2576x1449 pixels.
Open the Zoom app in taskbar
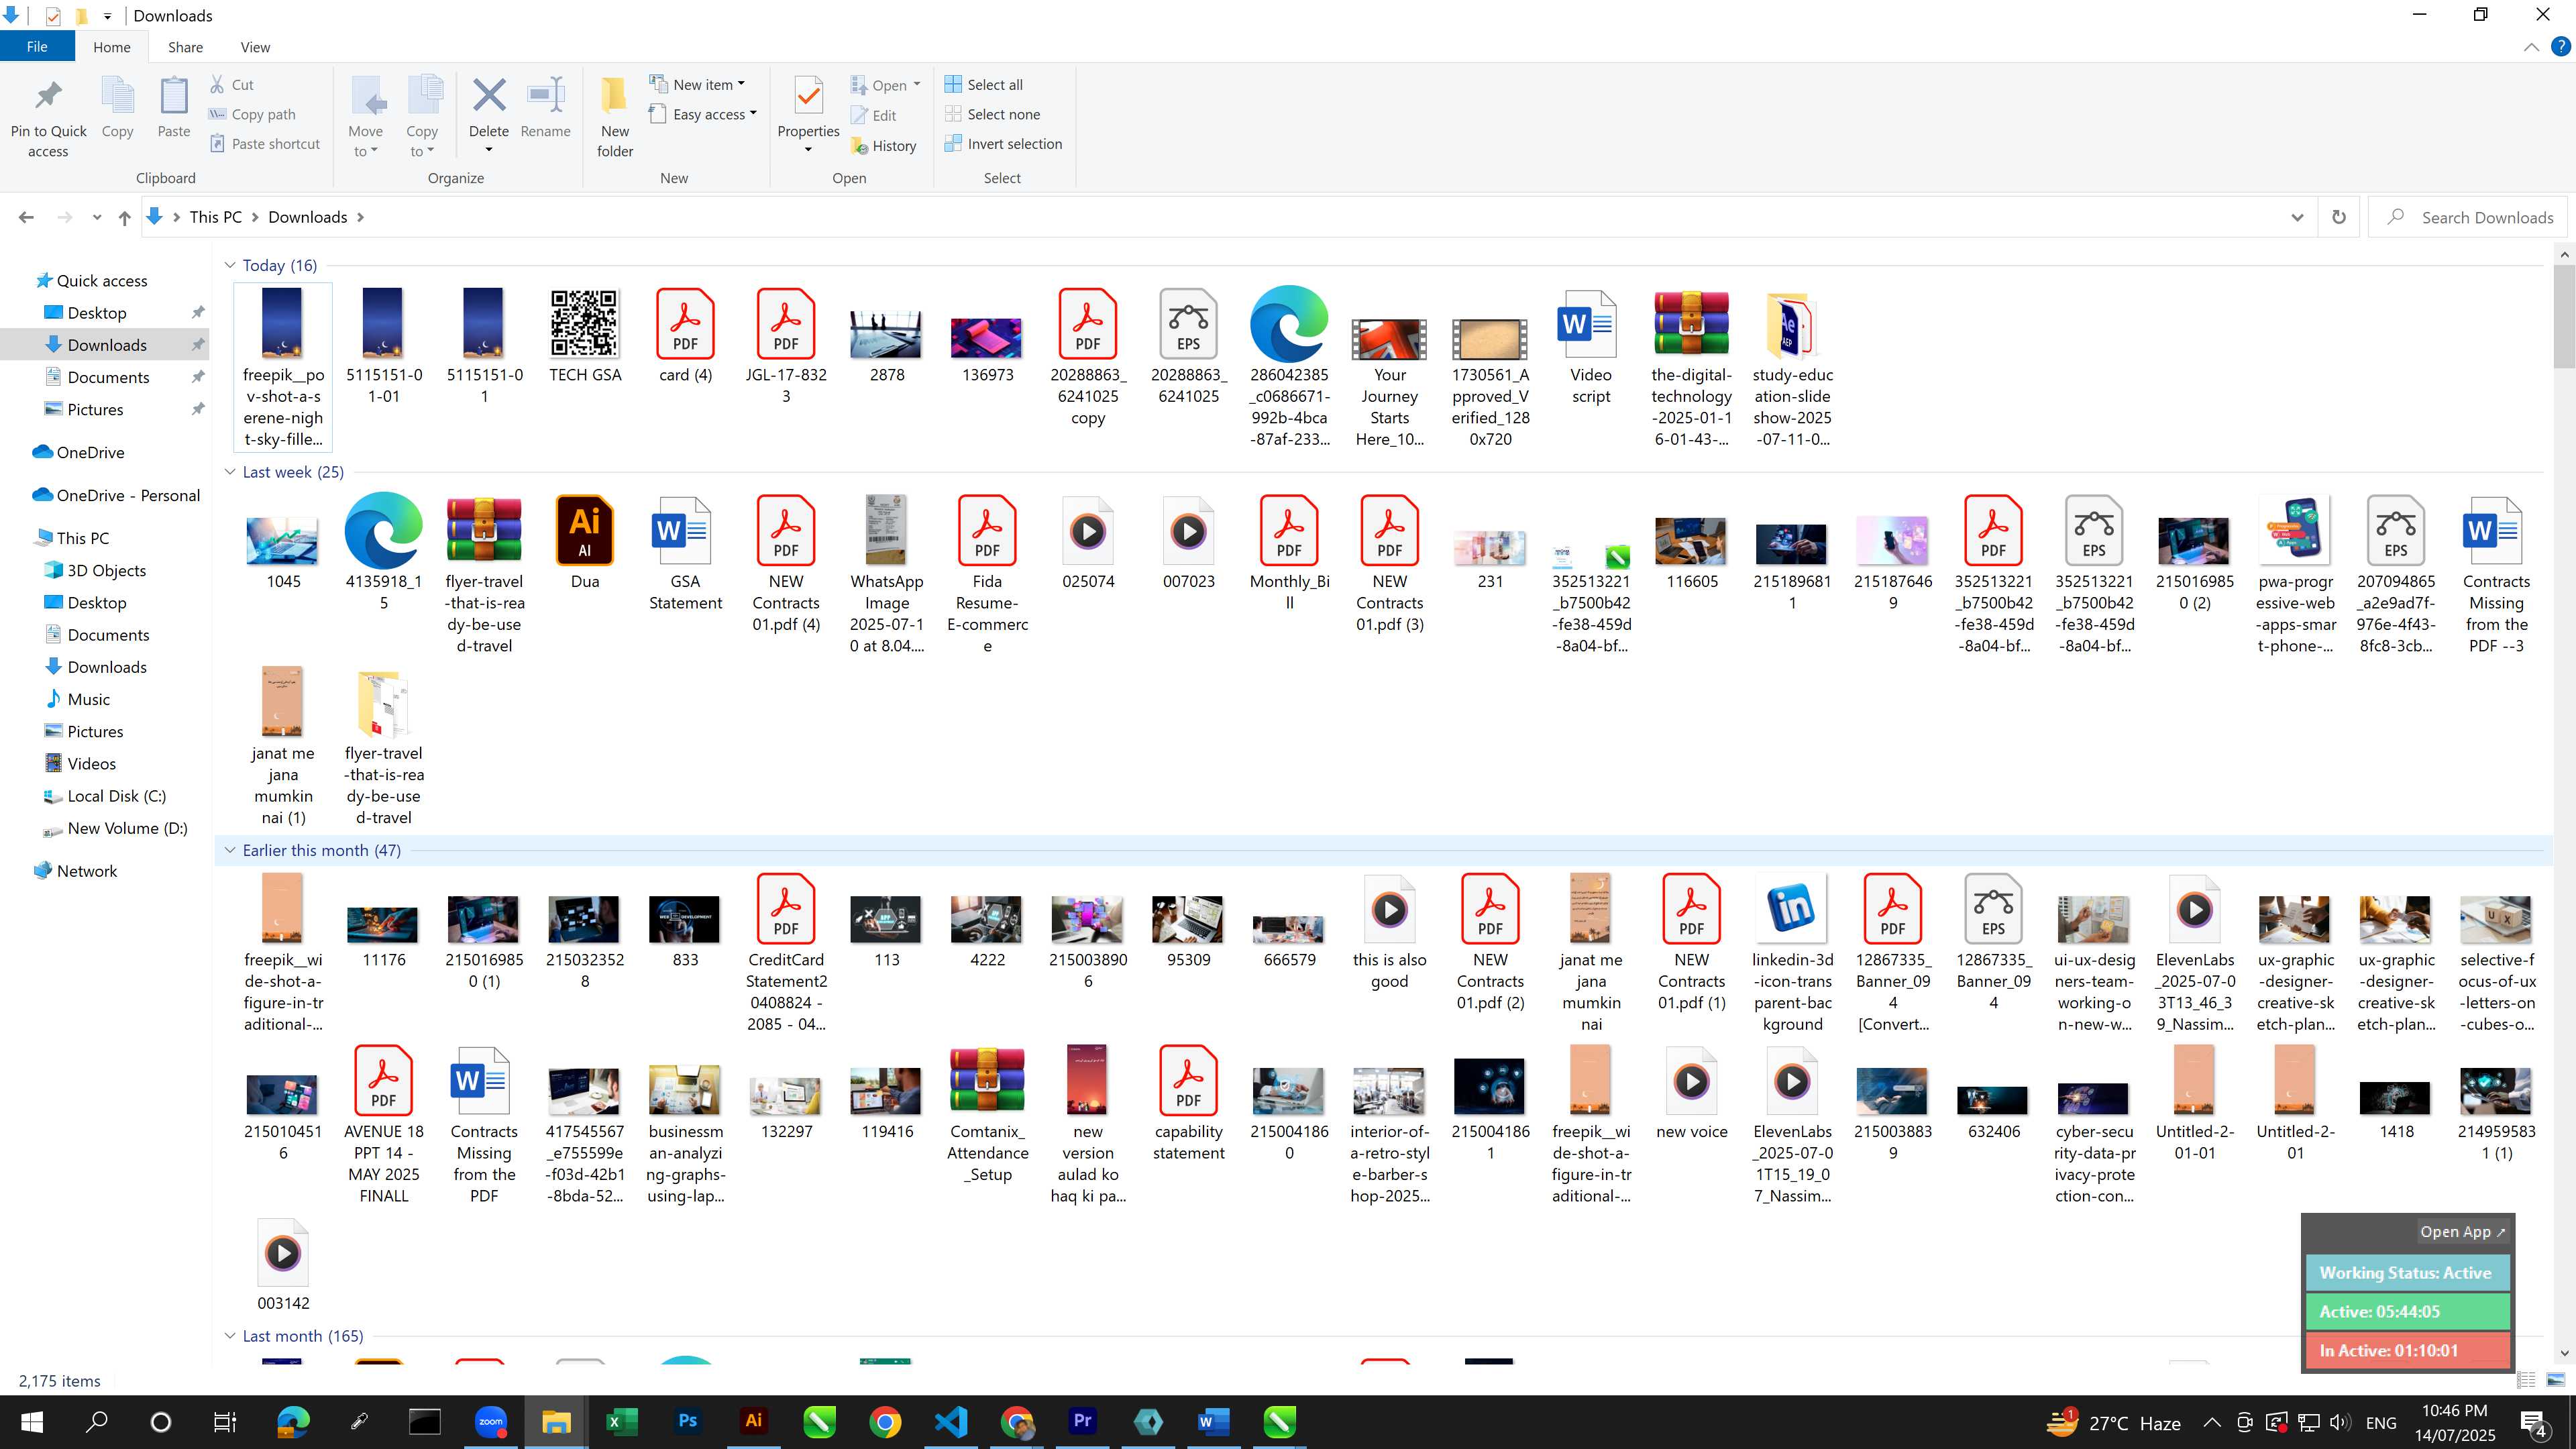click(490, 1421)
